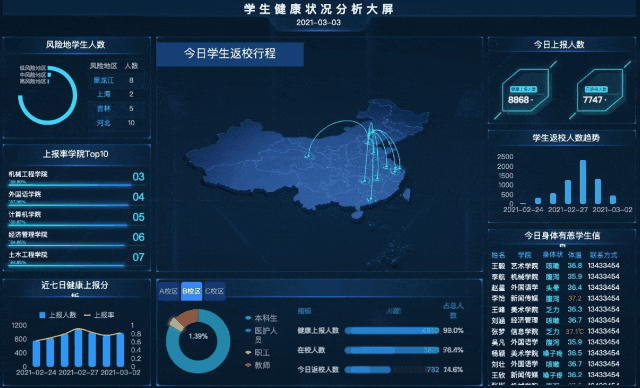Click the 99.0% percentage value
Viewport: 640px width, 388px height.
click(453, 330)
